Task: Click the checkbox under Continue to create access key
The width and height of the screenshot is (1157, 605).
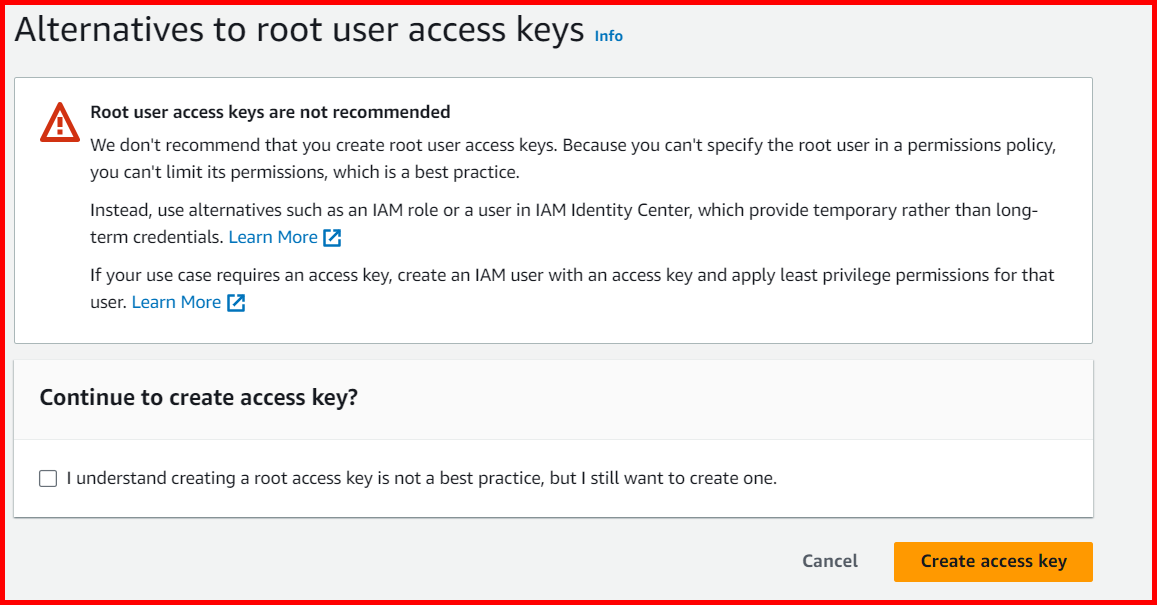Action: point(47,478)
